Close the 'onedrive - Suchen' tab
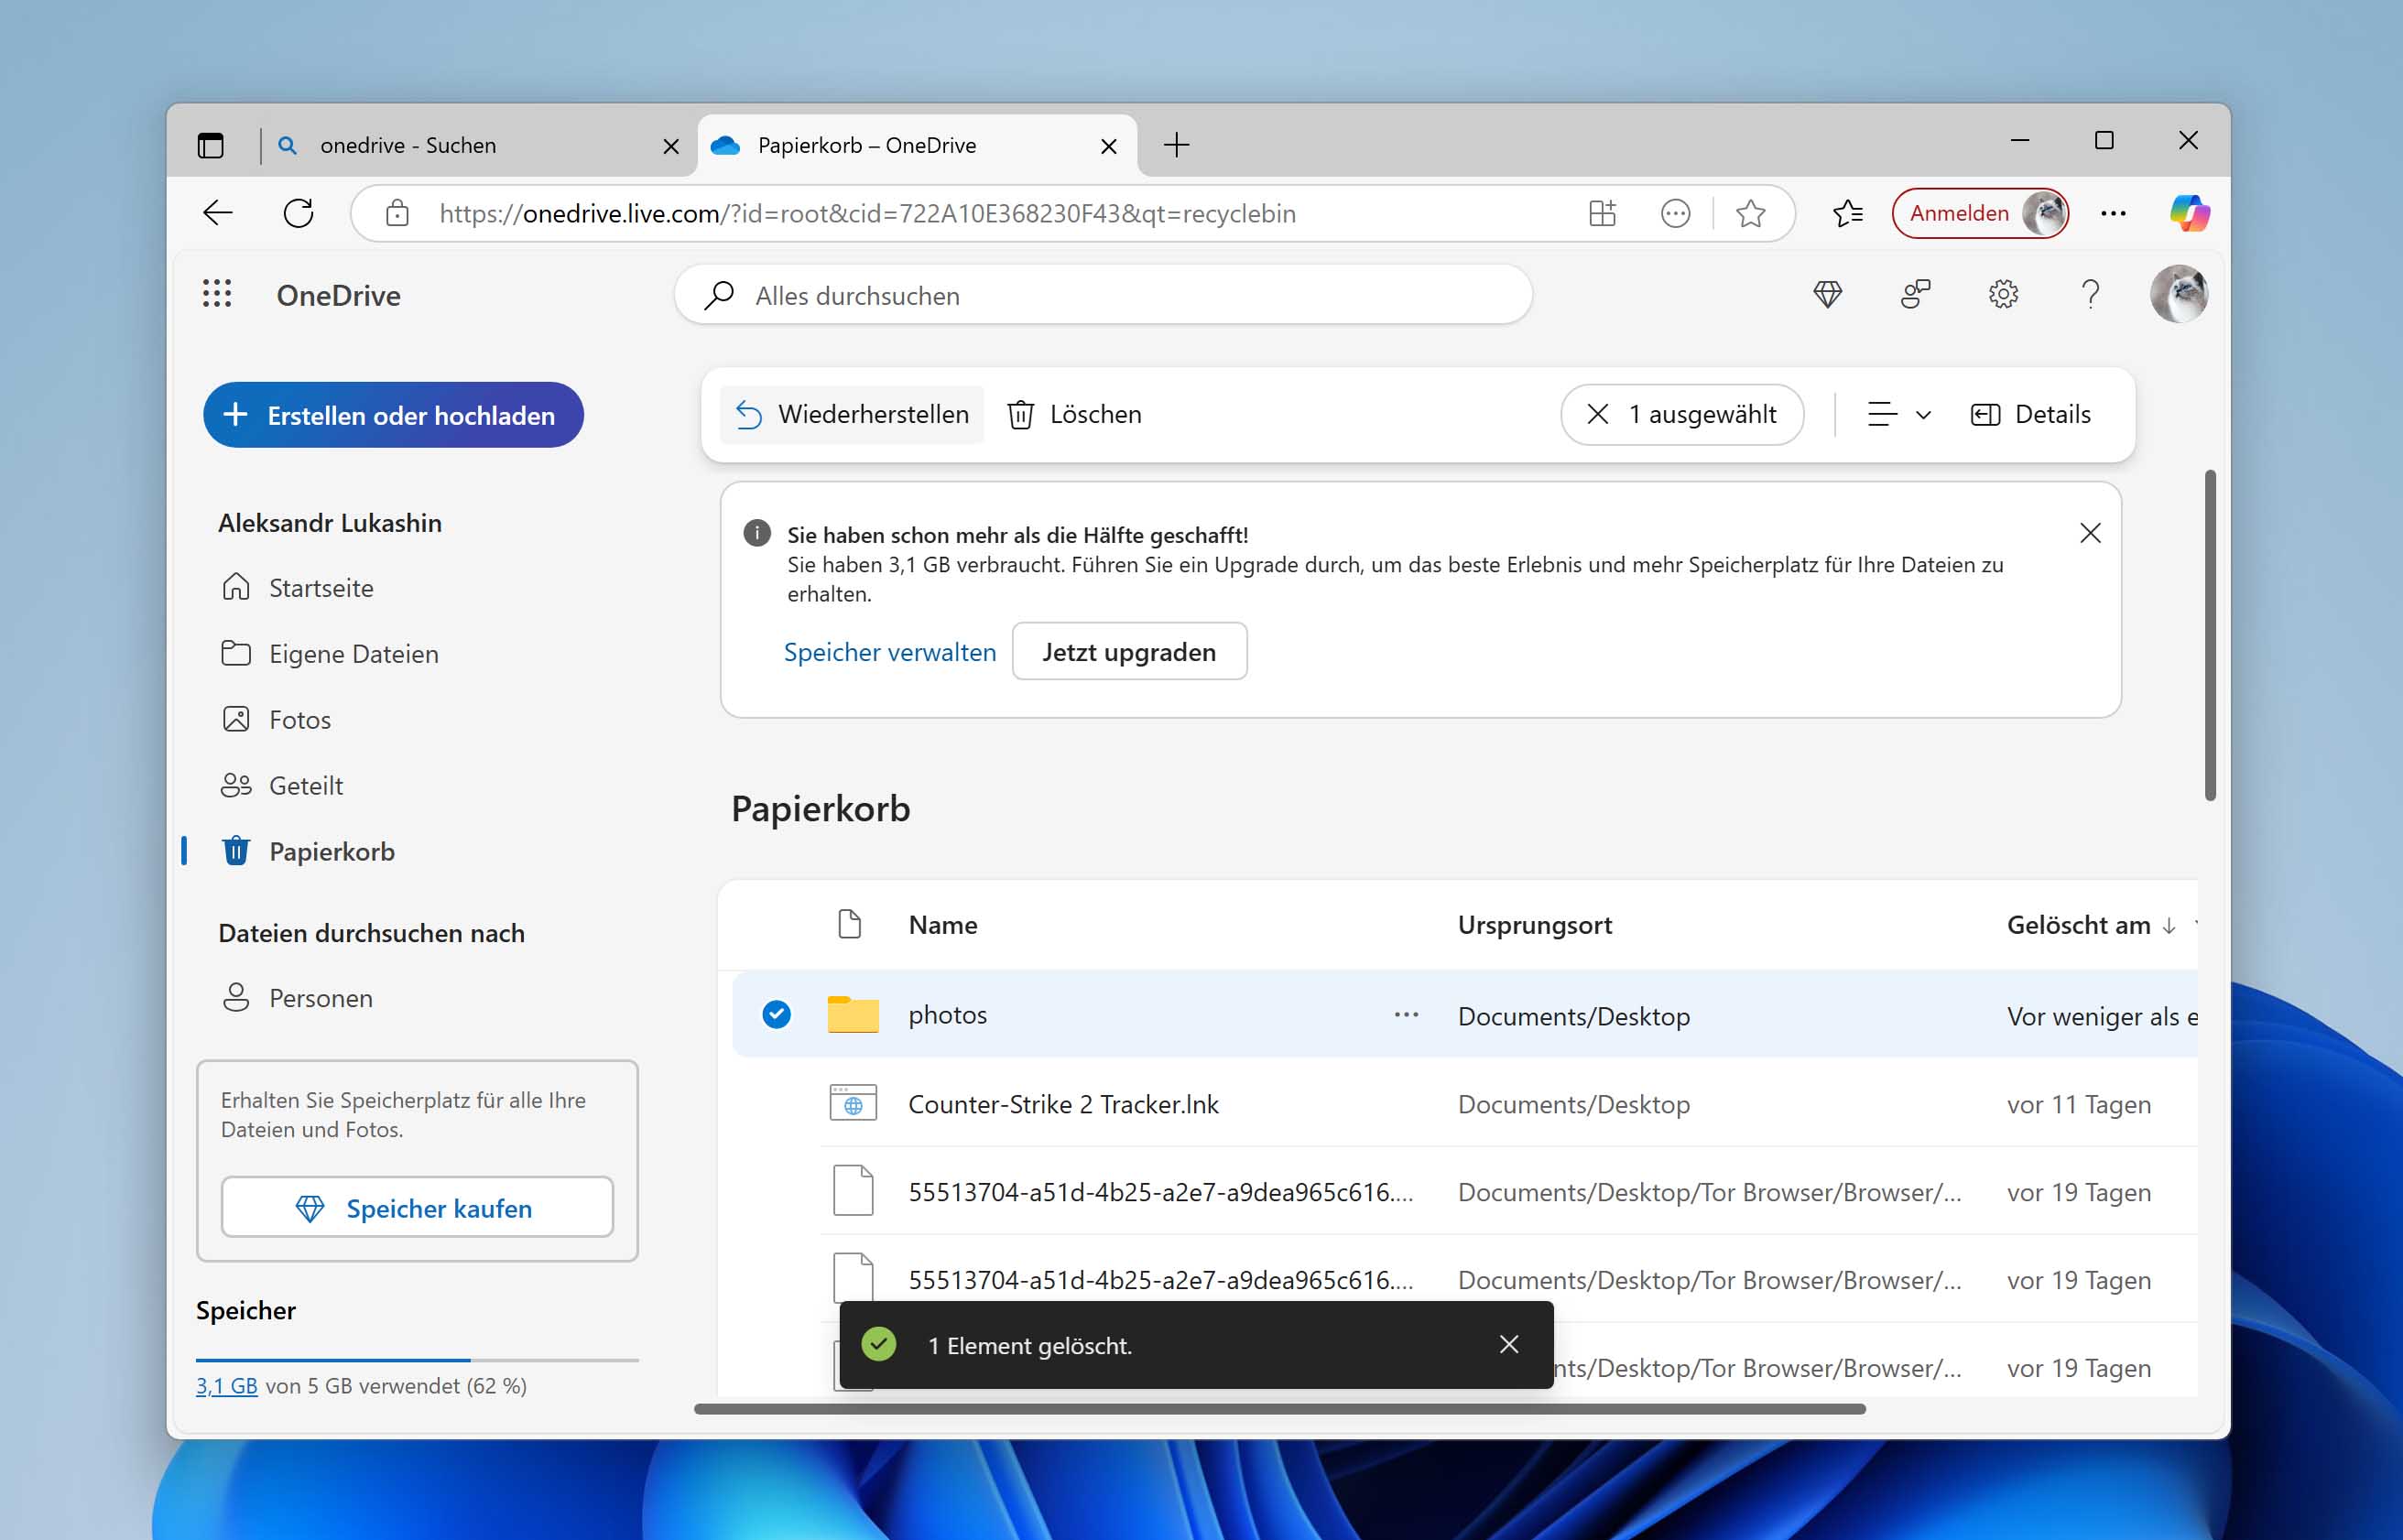The width and height of the screenshot is (2403, 1540). click(671, 146)
